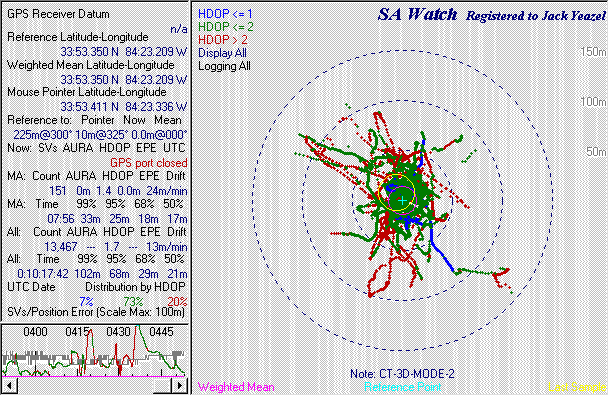Click the cyan reference crosshair on the plot
Viewport: 609px width, 396px height.
[x=403, y=200]
